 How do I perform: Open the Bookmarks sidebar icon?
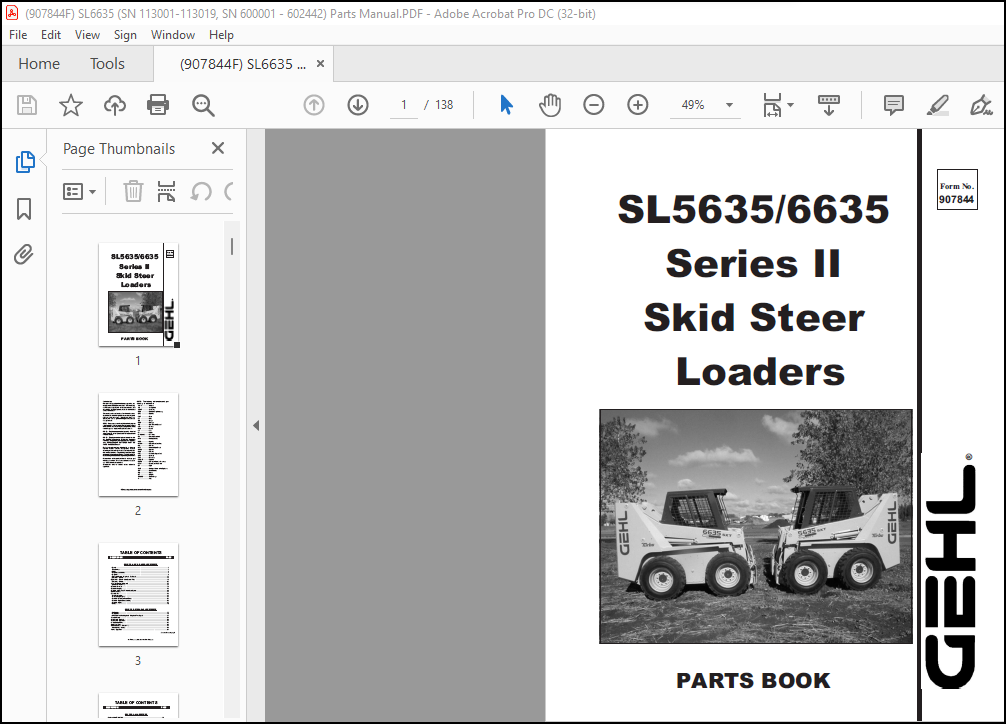click(x=24, y=209)
